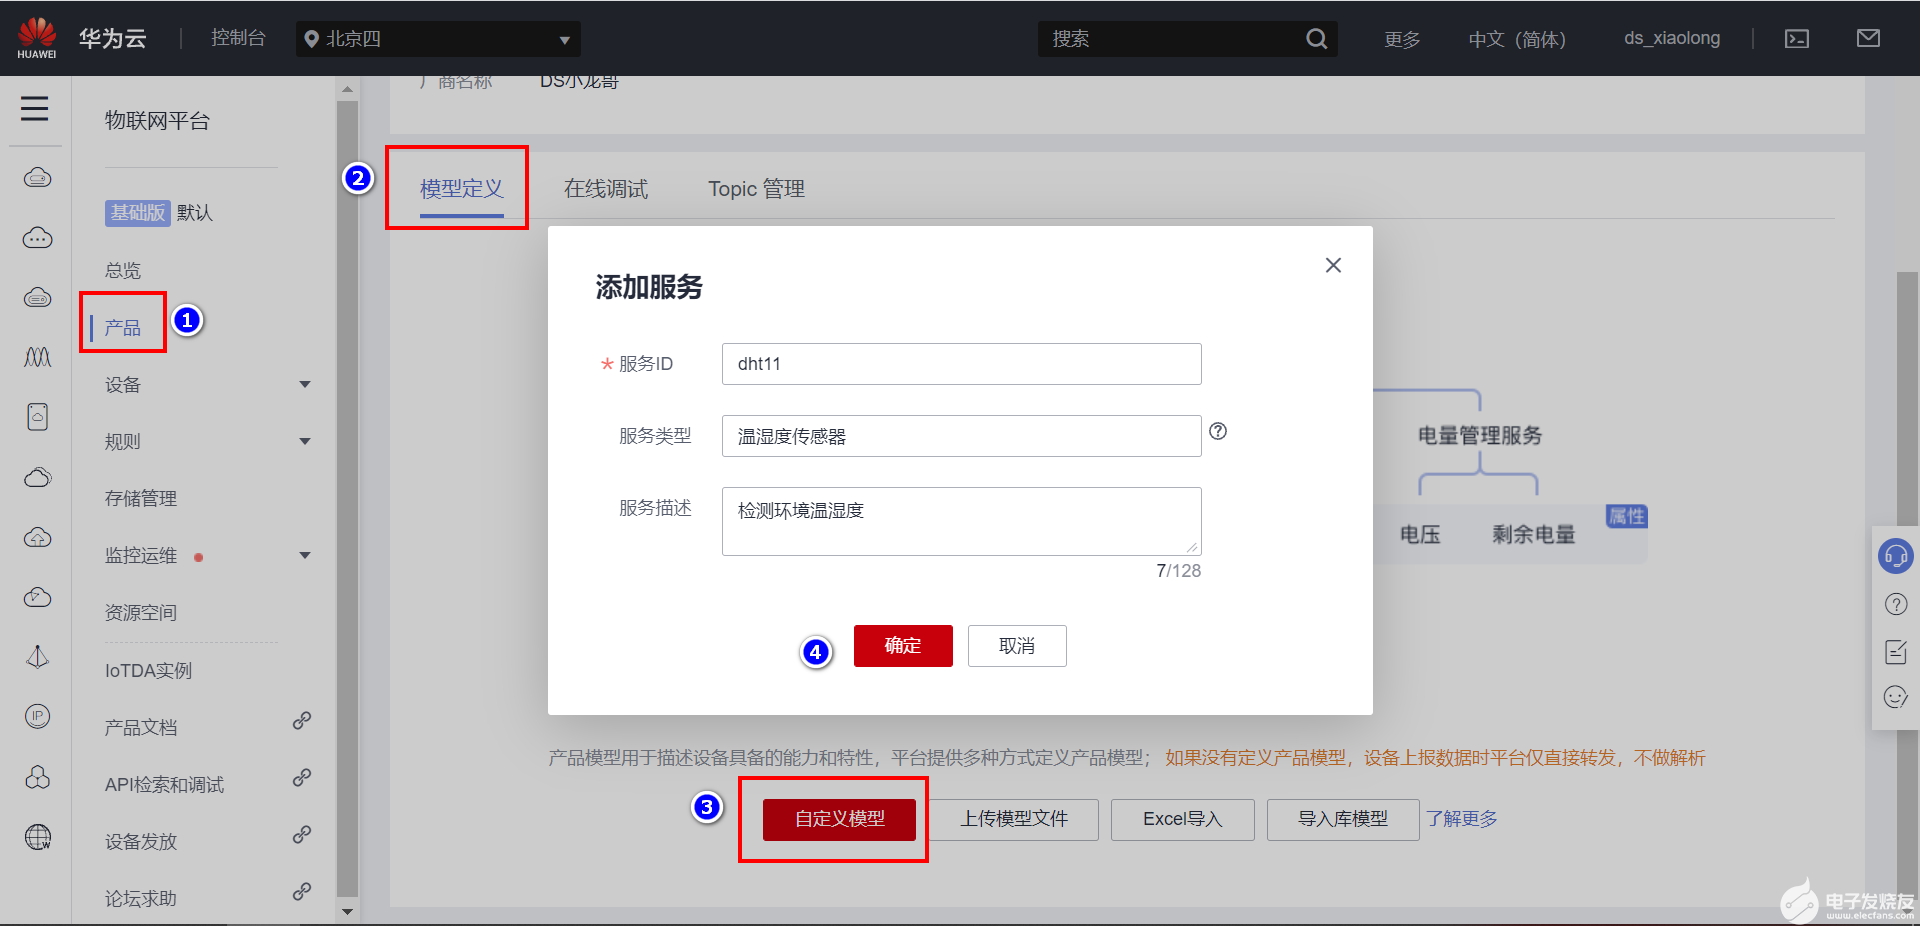
Task: Open IoTDA实例 in the sidebar
Action: (x=149, y=670)
